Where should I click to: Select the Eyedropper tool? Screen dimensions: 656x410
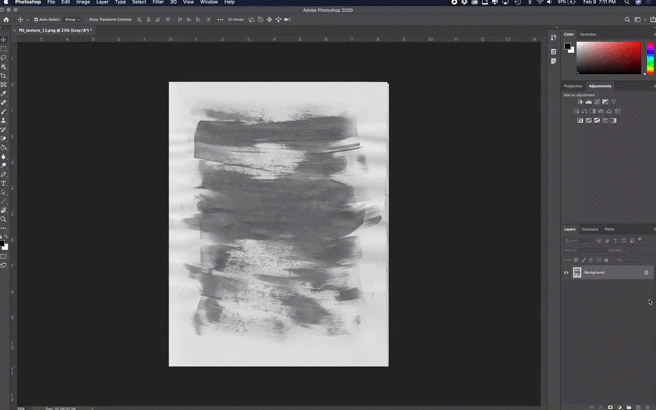3,94
